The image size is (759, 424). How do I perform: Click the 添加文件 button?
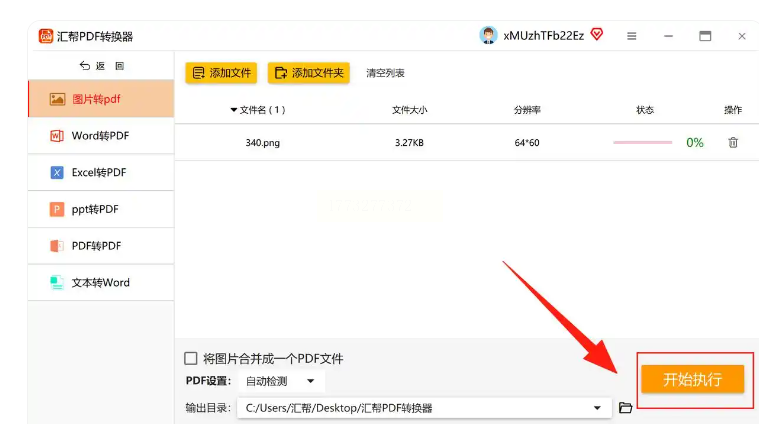[x=221, y=73]
